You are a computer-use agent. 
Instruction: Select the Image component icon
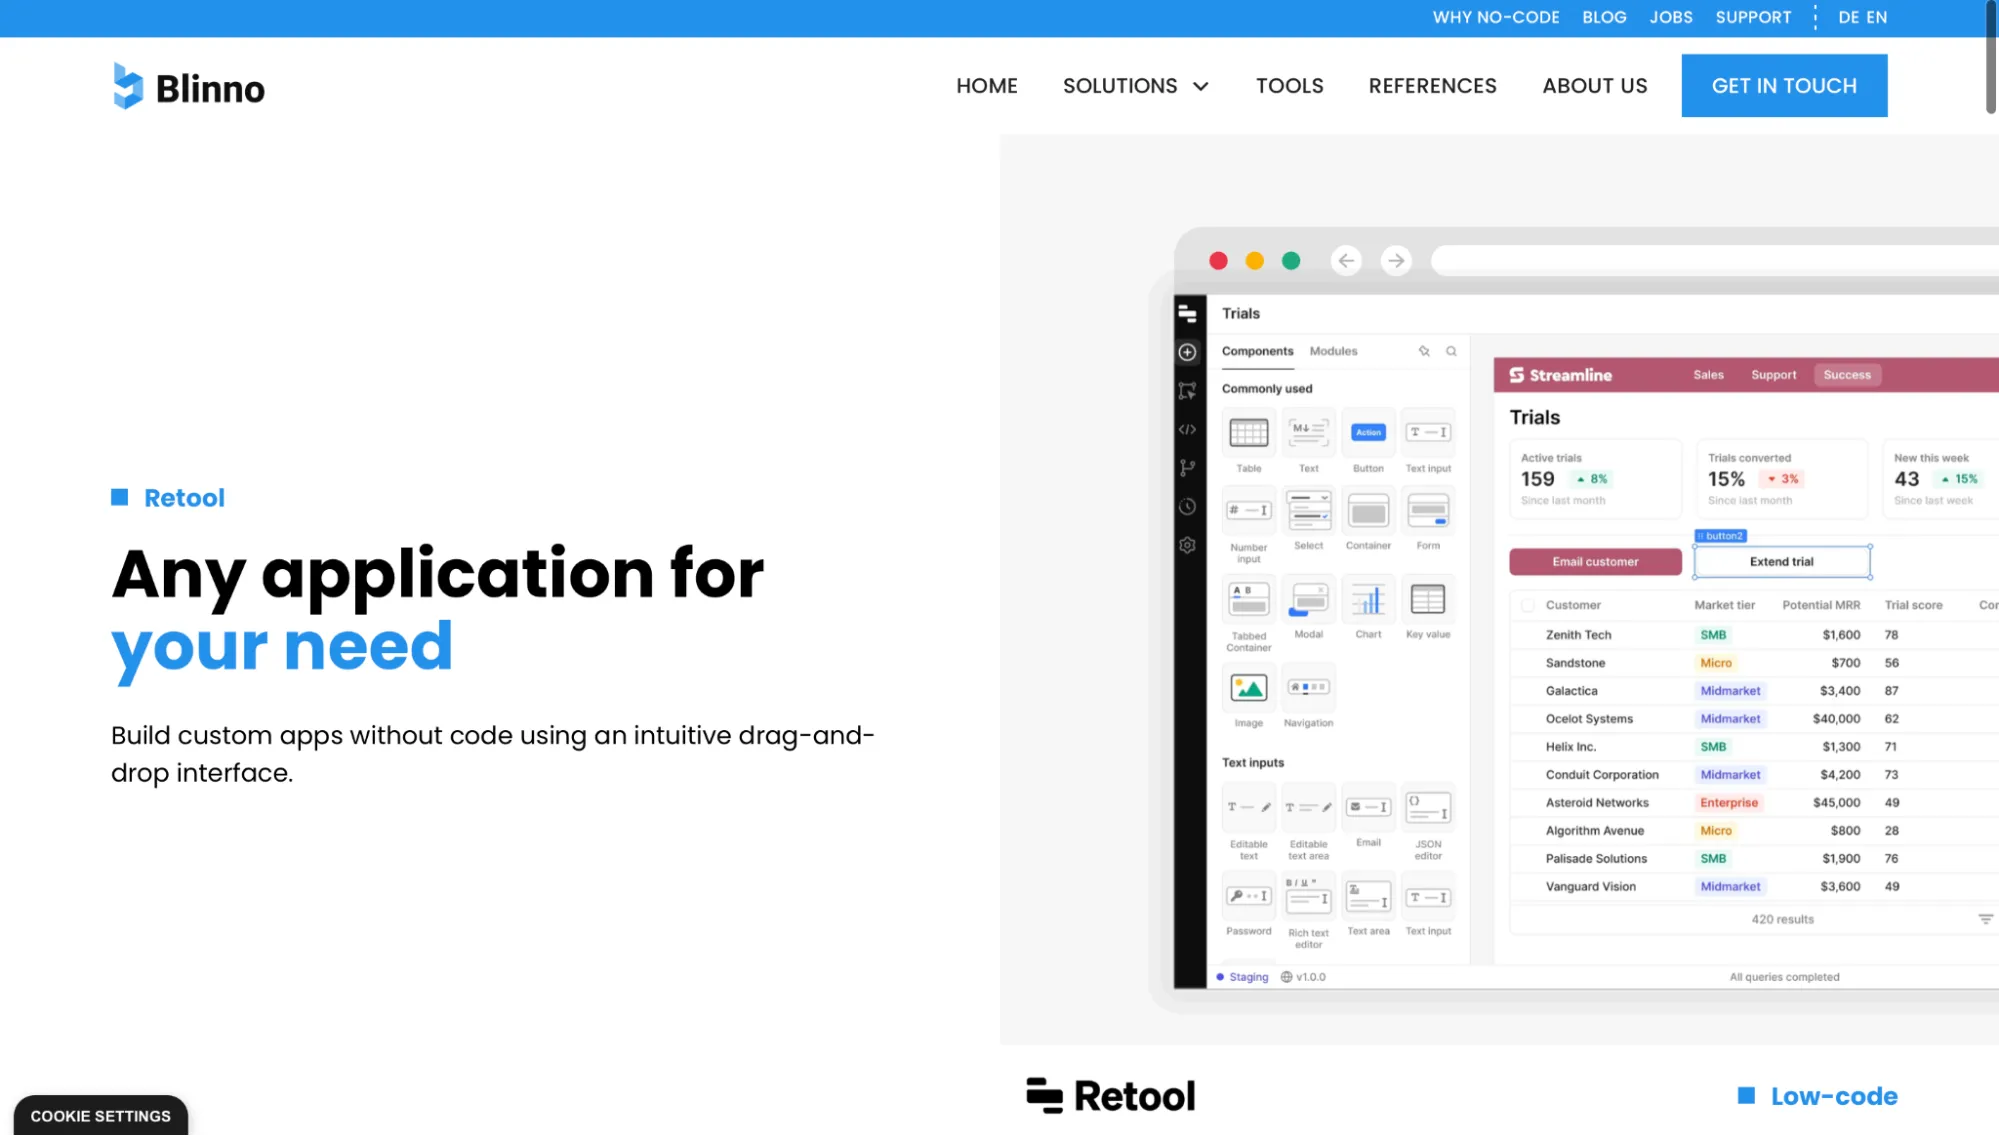(x=1248, y=688)
